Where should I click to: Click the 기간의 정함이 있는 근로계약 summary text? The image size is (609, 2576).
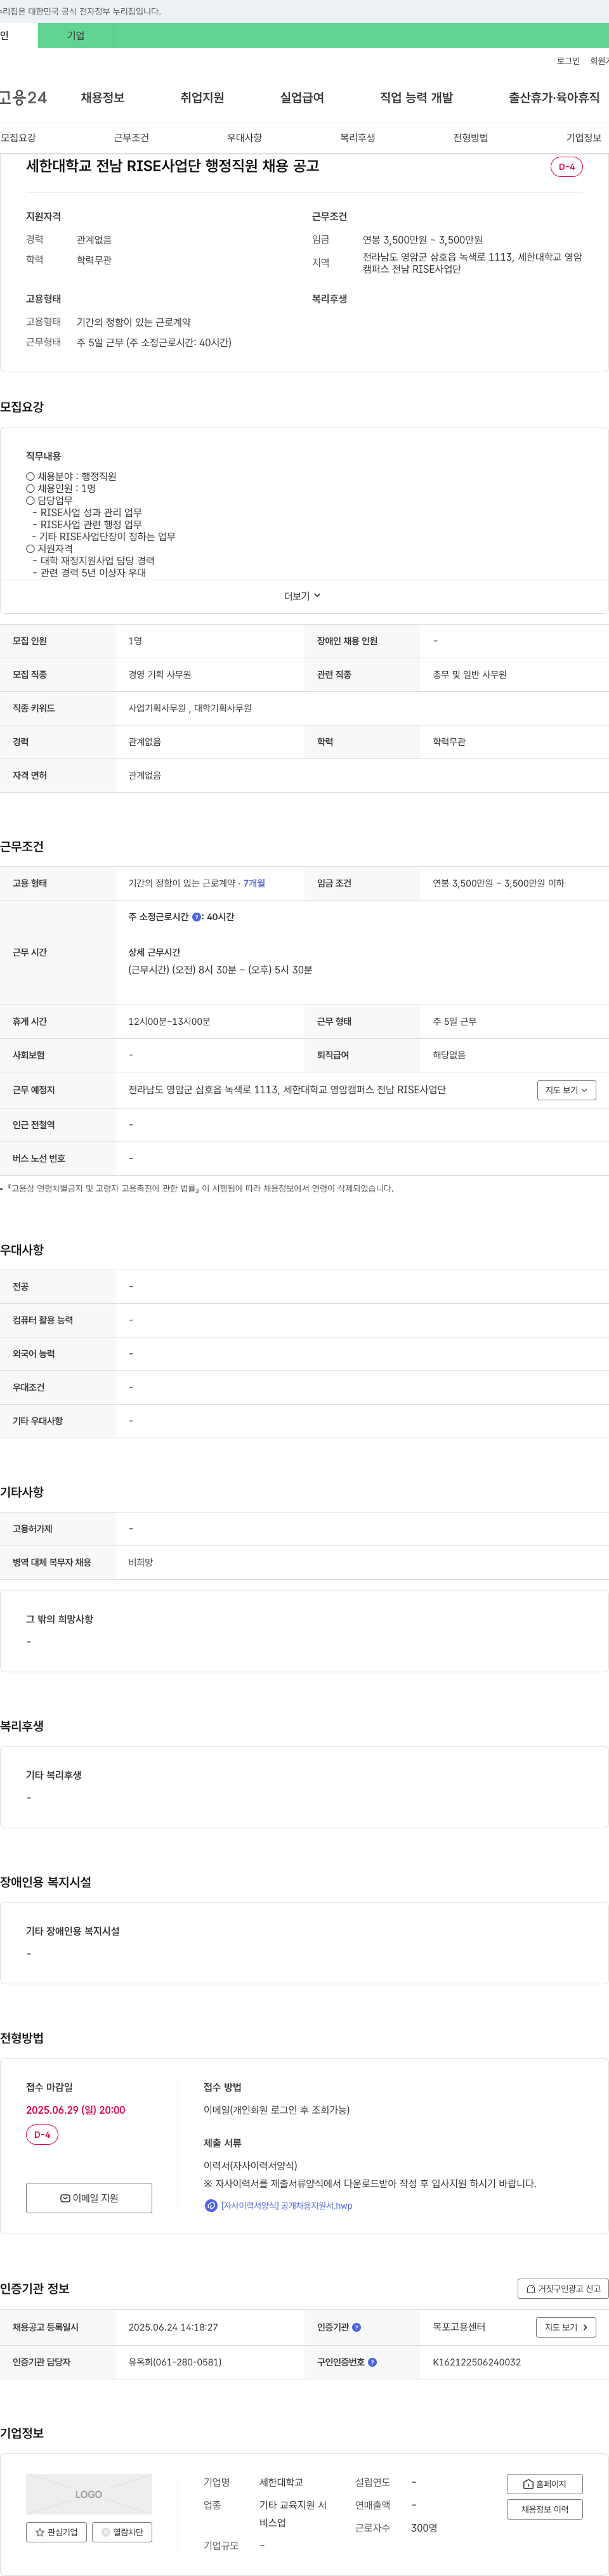coord(133,322)
